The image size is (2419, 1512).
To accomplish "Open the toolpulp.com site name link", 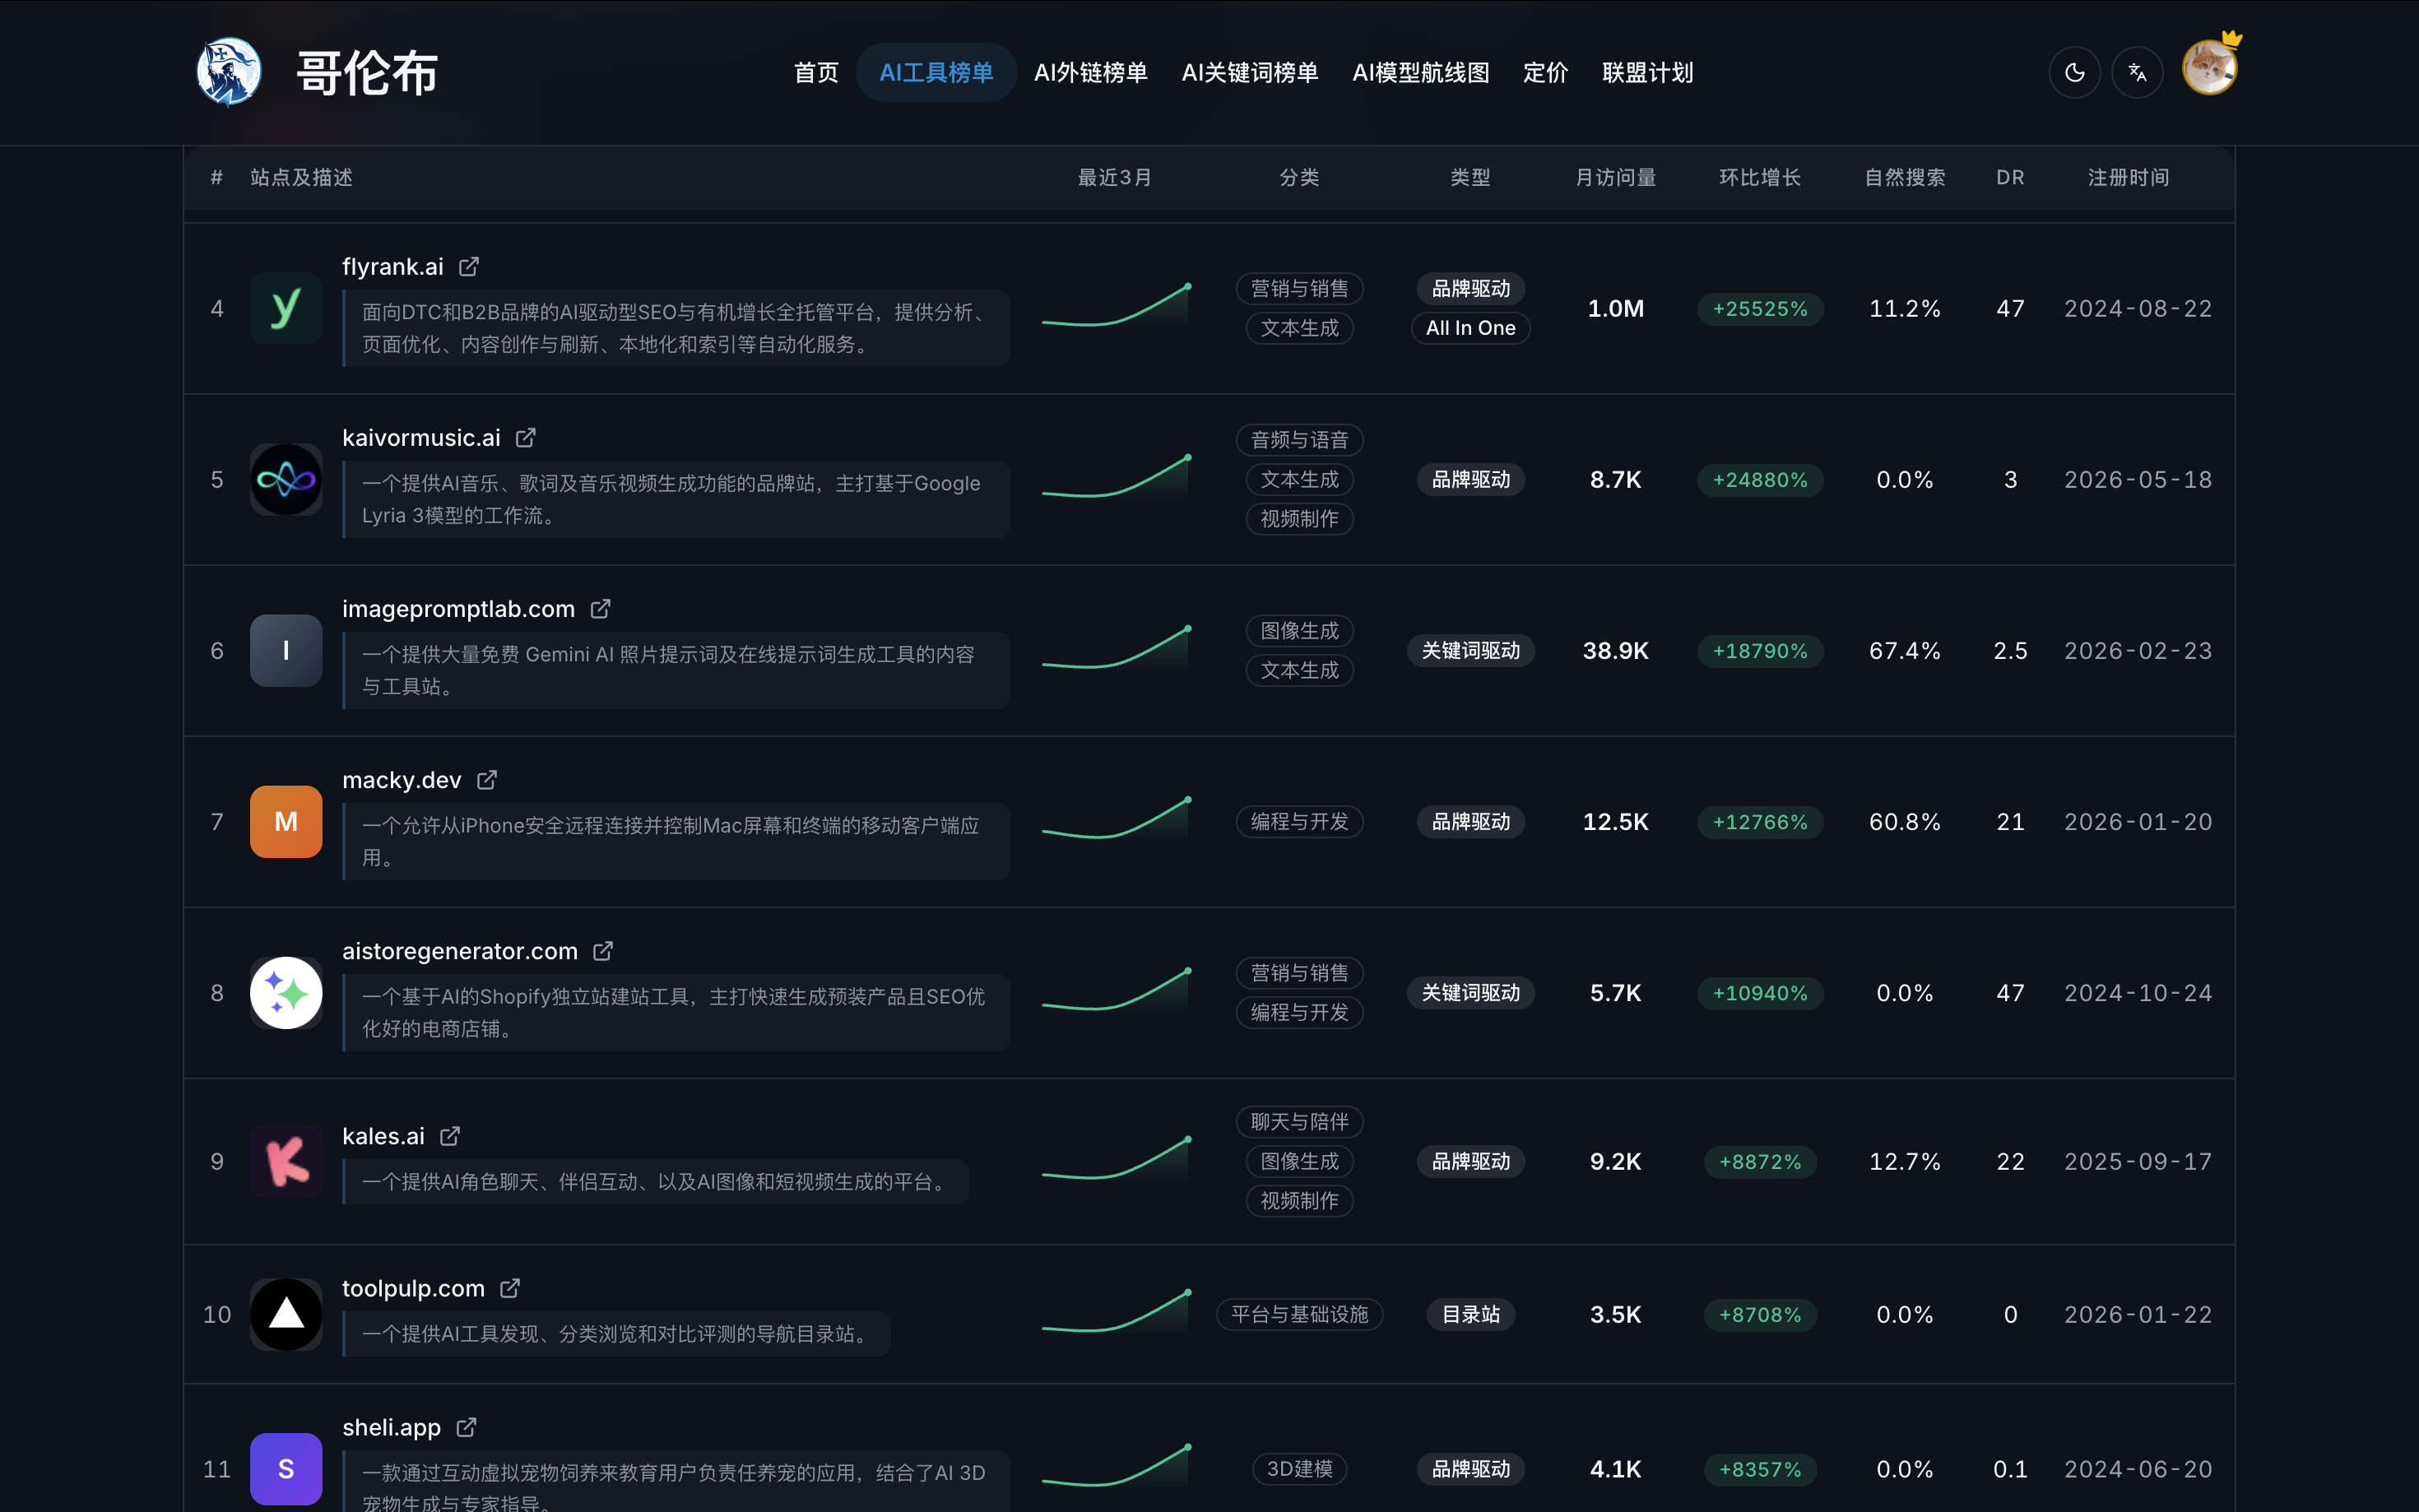I will tap(413, 1288).
